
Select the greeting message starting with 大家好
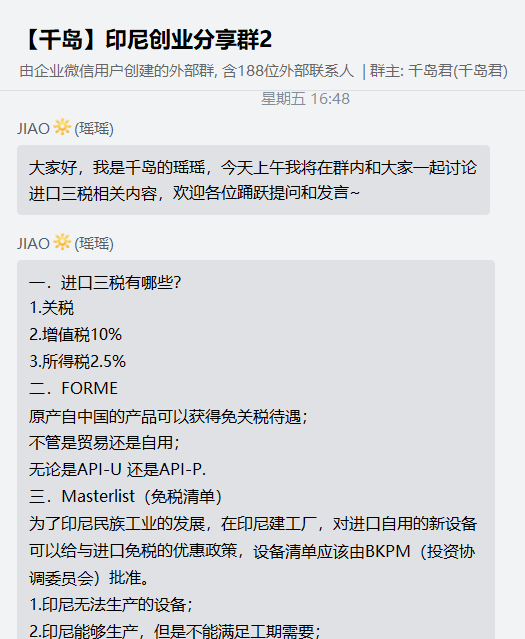[x=253, y=180]
